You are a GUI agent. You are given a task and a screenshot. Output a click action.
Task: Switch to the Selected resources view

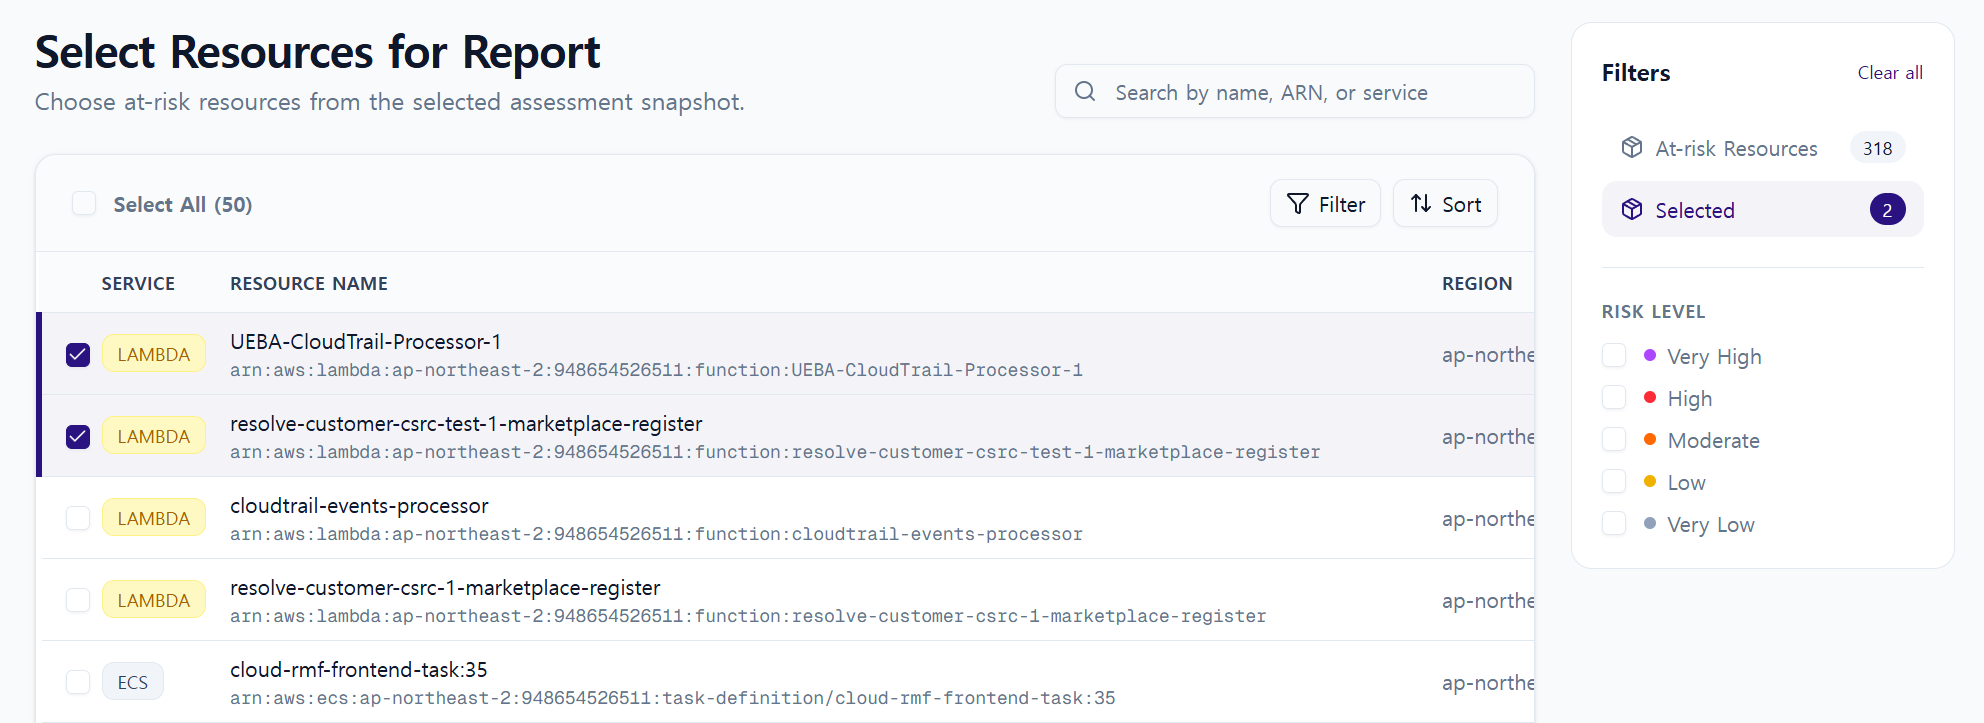[1762, 209]
